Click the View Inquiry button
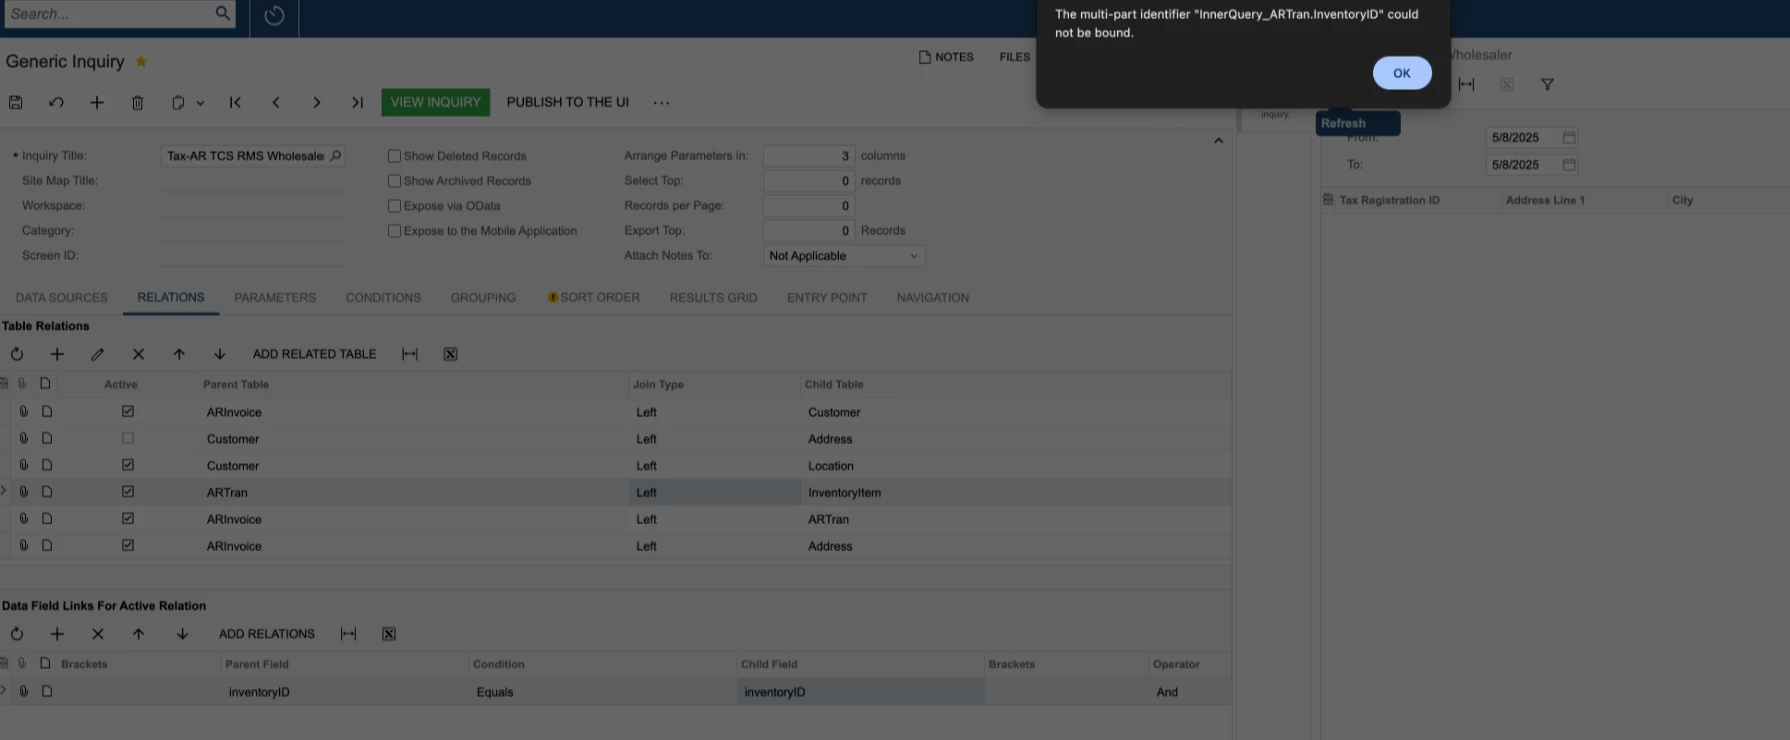1790x740 pixels. click(435, 102)
